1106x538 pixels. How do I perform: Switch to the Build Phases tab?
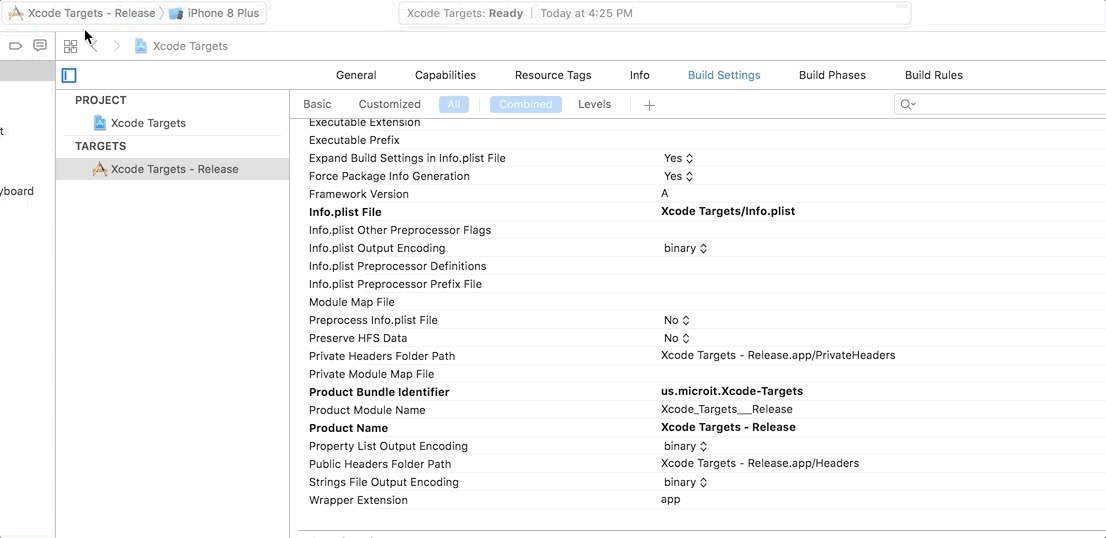832,75
